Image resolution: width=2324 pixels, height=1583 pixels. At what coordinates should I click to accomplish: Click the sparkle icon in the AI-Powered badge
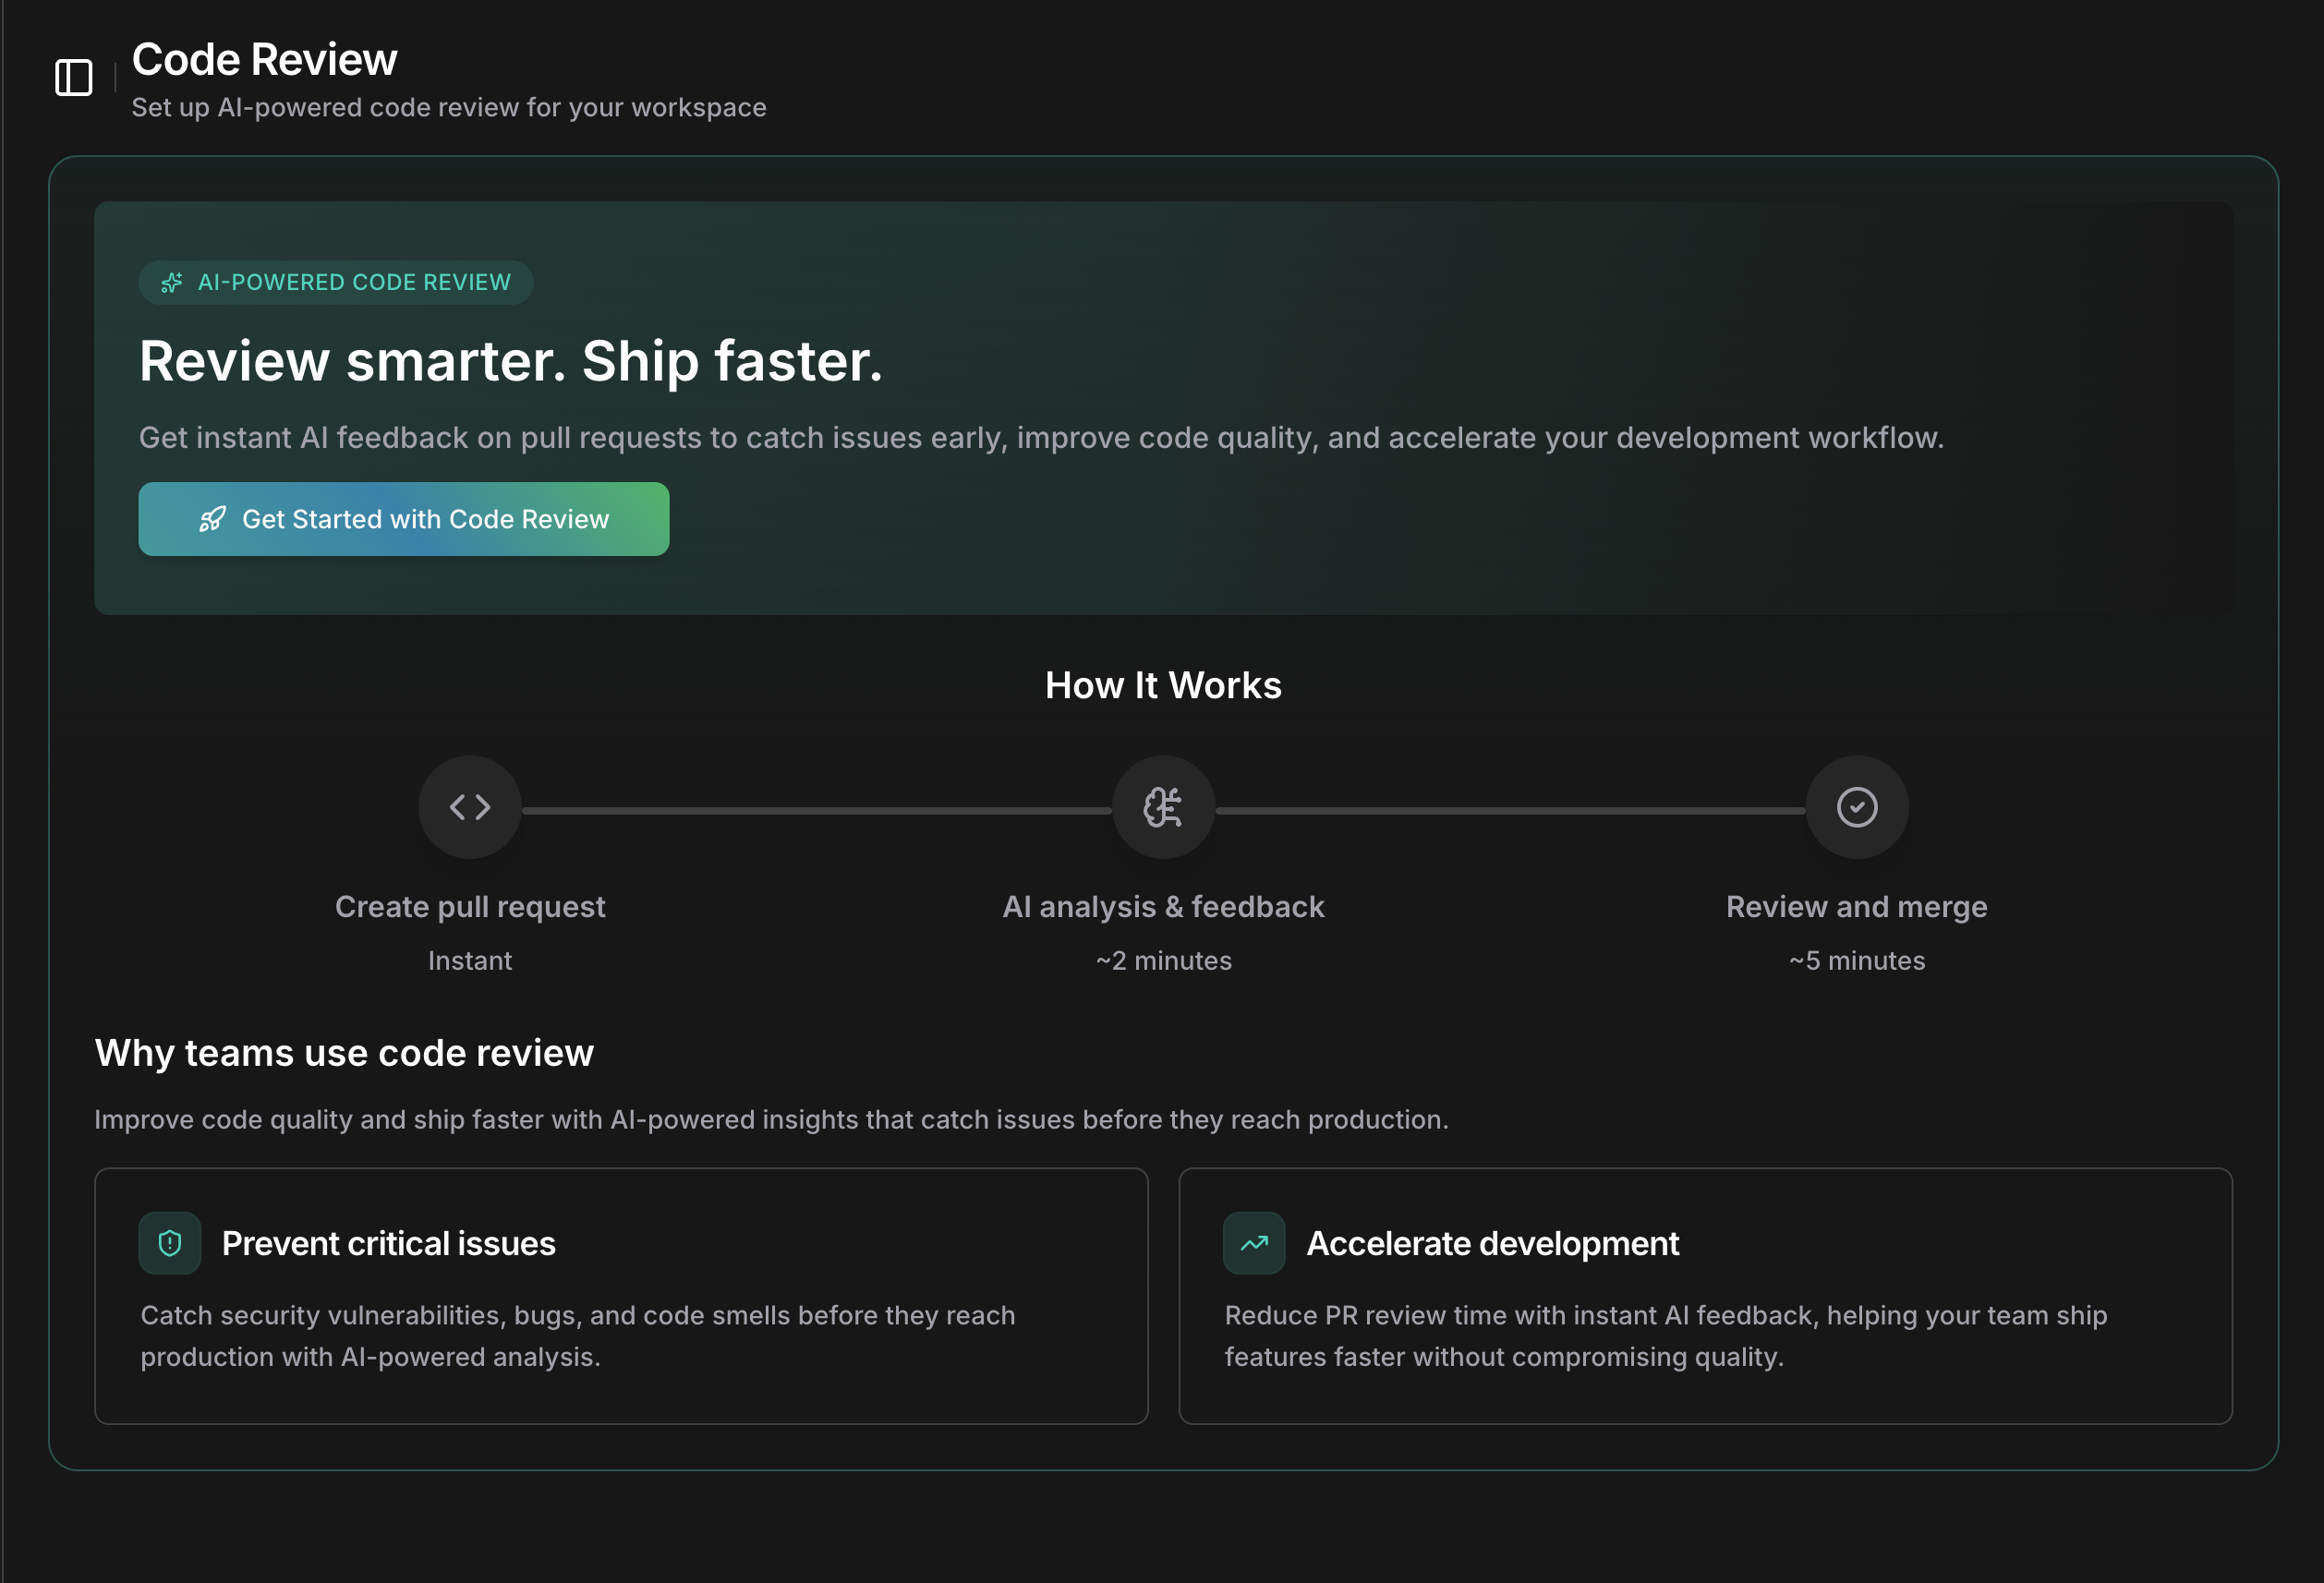pos(171,282)
